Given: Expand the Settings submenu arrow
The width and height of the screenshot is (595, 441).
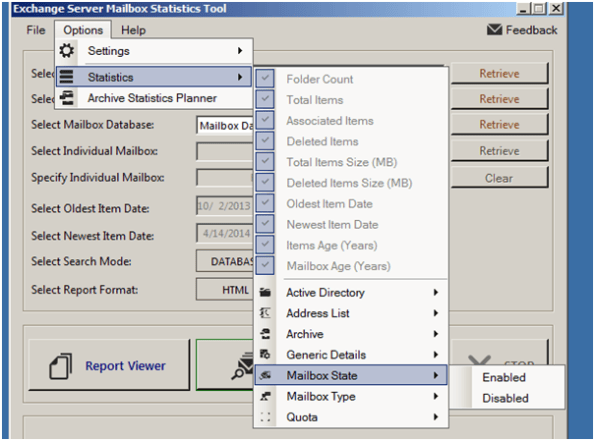Looking at the screenshot, I should click(x=240, y=50).
